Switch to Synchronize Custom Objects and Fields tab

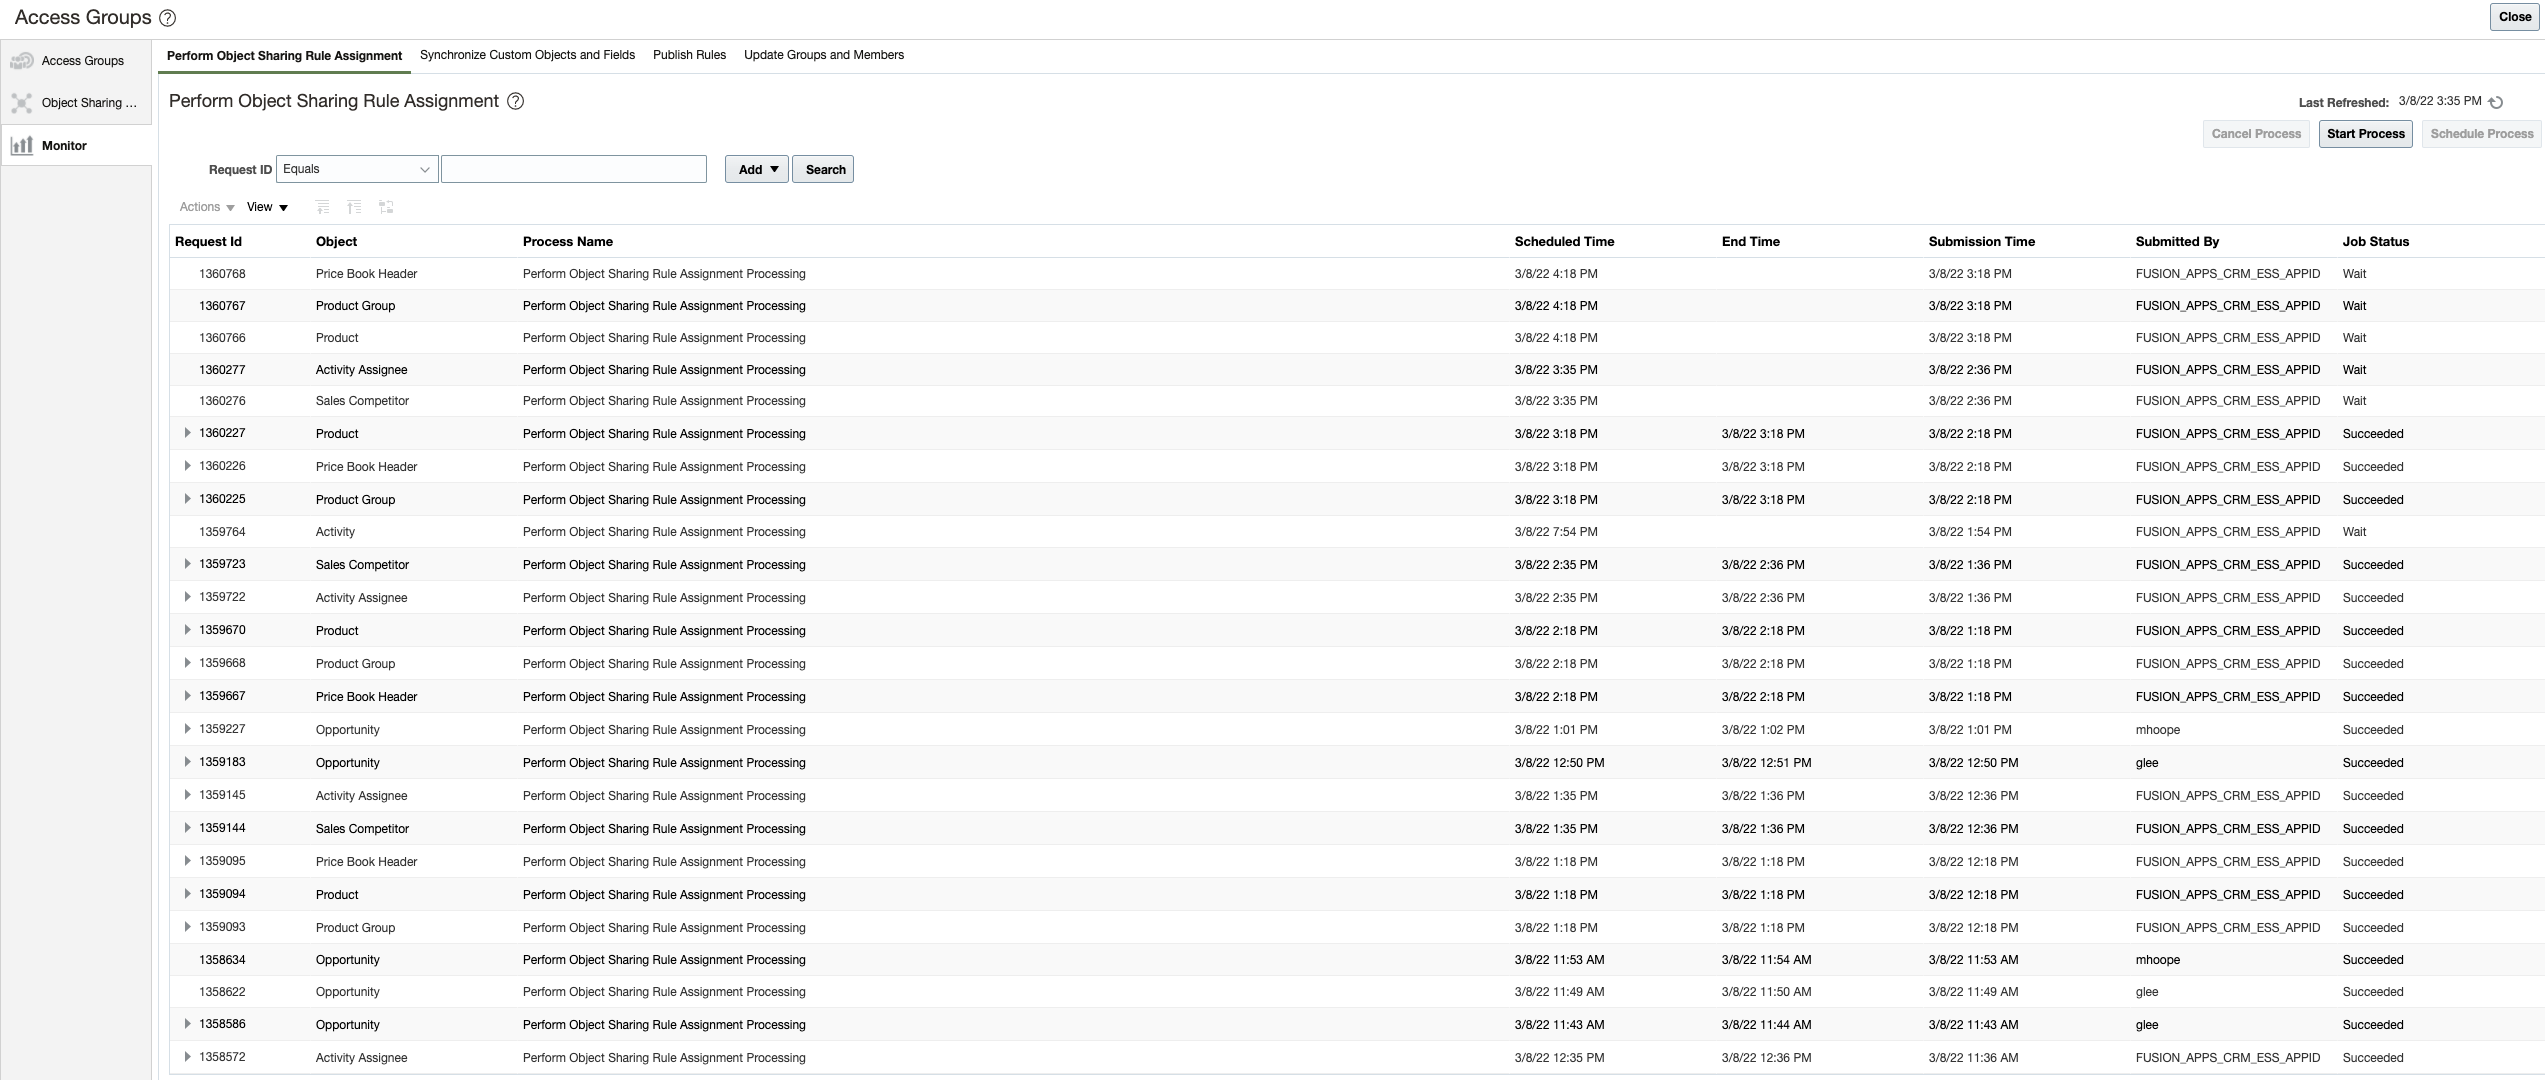tap(527, 55)
